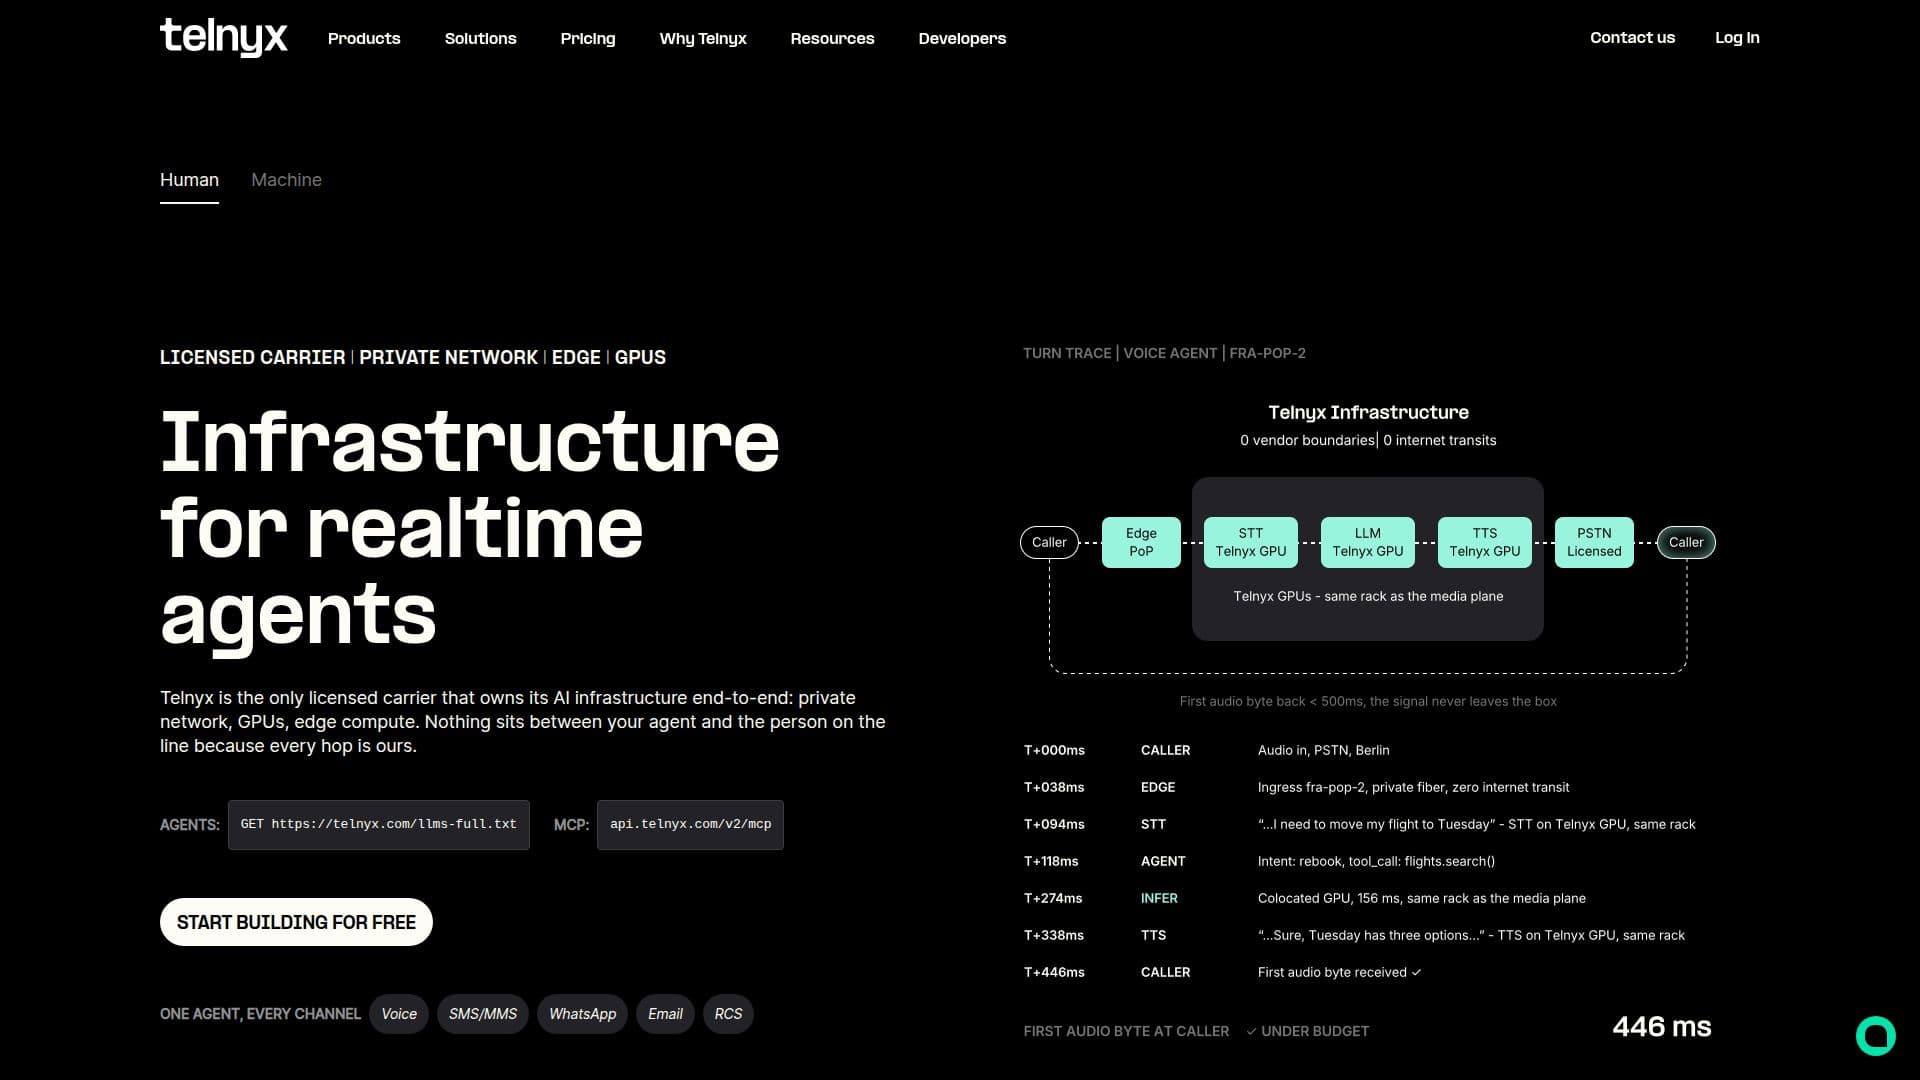Click the Contact us link
This screenshot has width=1920, height=1080.
pos(1632,37)
